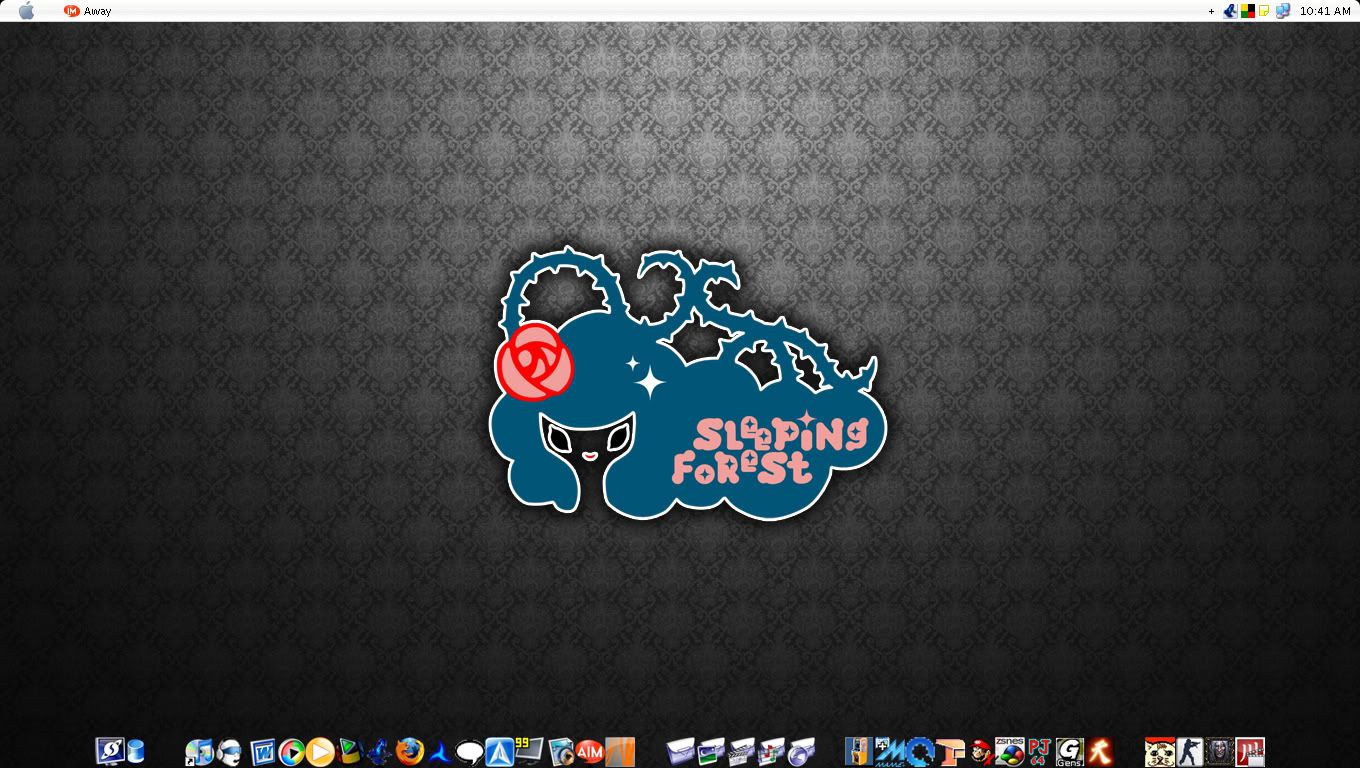Open the blue A-shaped arrow icon
Screen dimensions: 1360x768
click(x=439, y=751)
